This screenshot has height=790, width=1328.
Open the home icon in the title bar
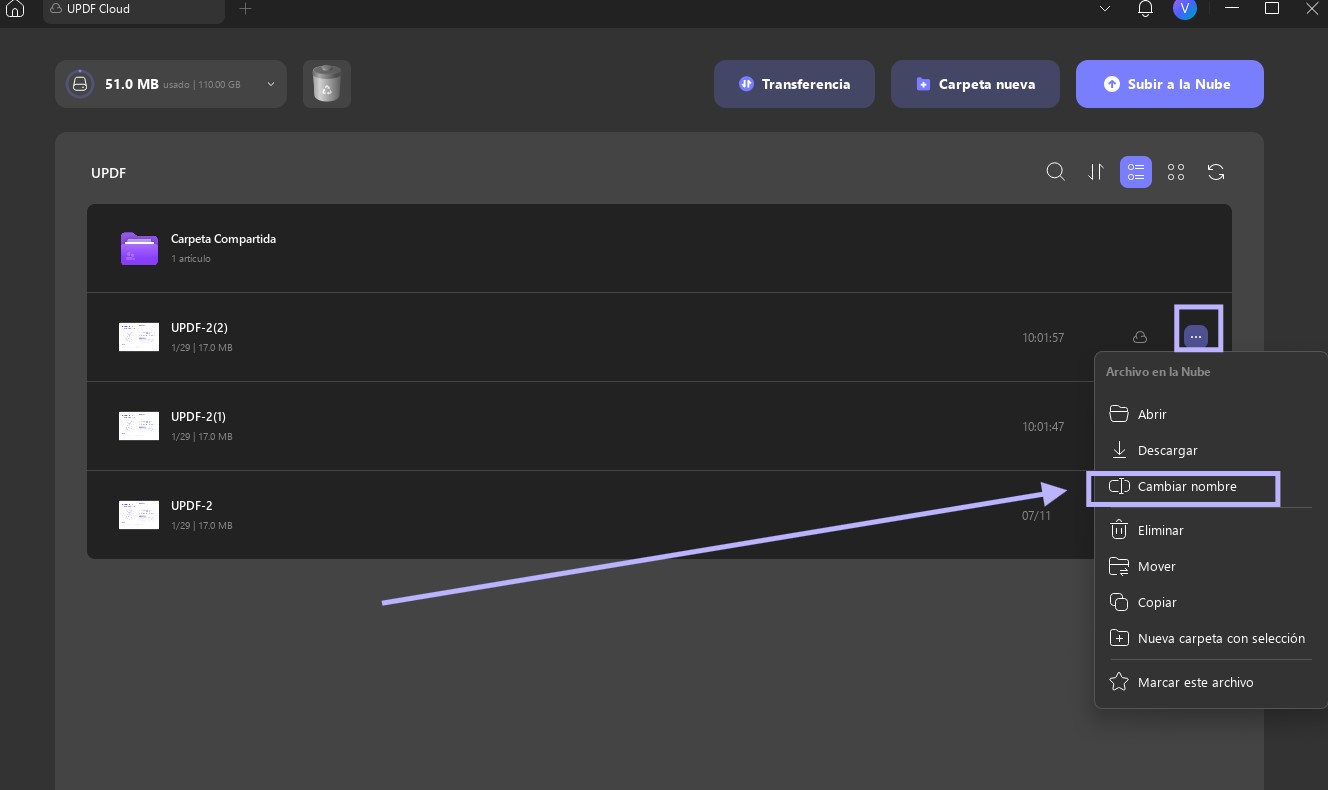point(14,9)
